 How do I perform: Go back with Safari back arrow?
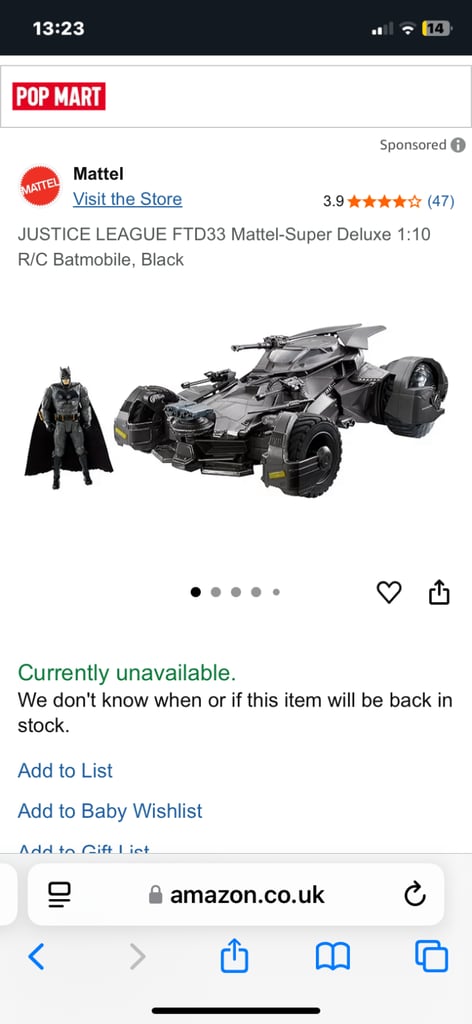tap(37, 957)
